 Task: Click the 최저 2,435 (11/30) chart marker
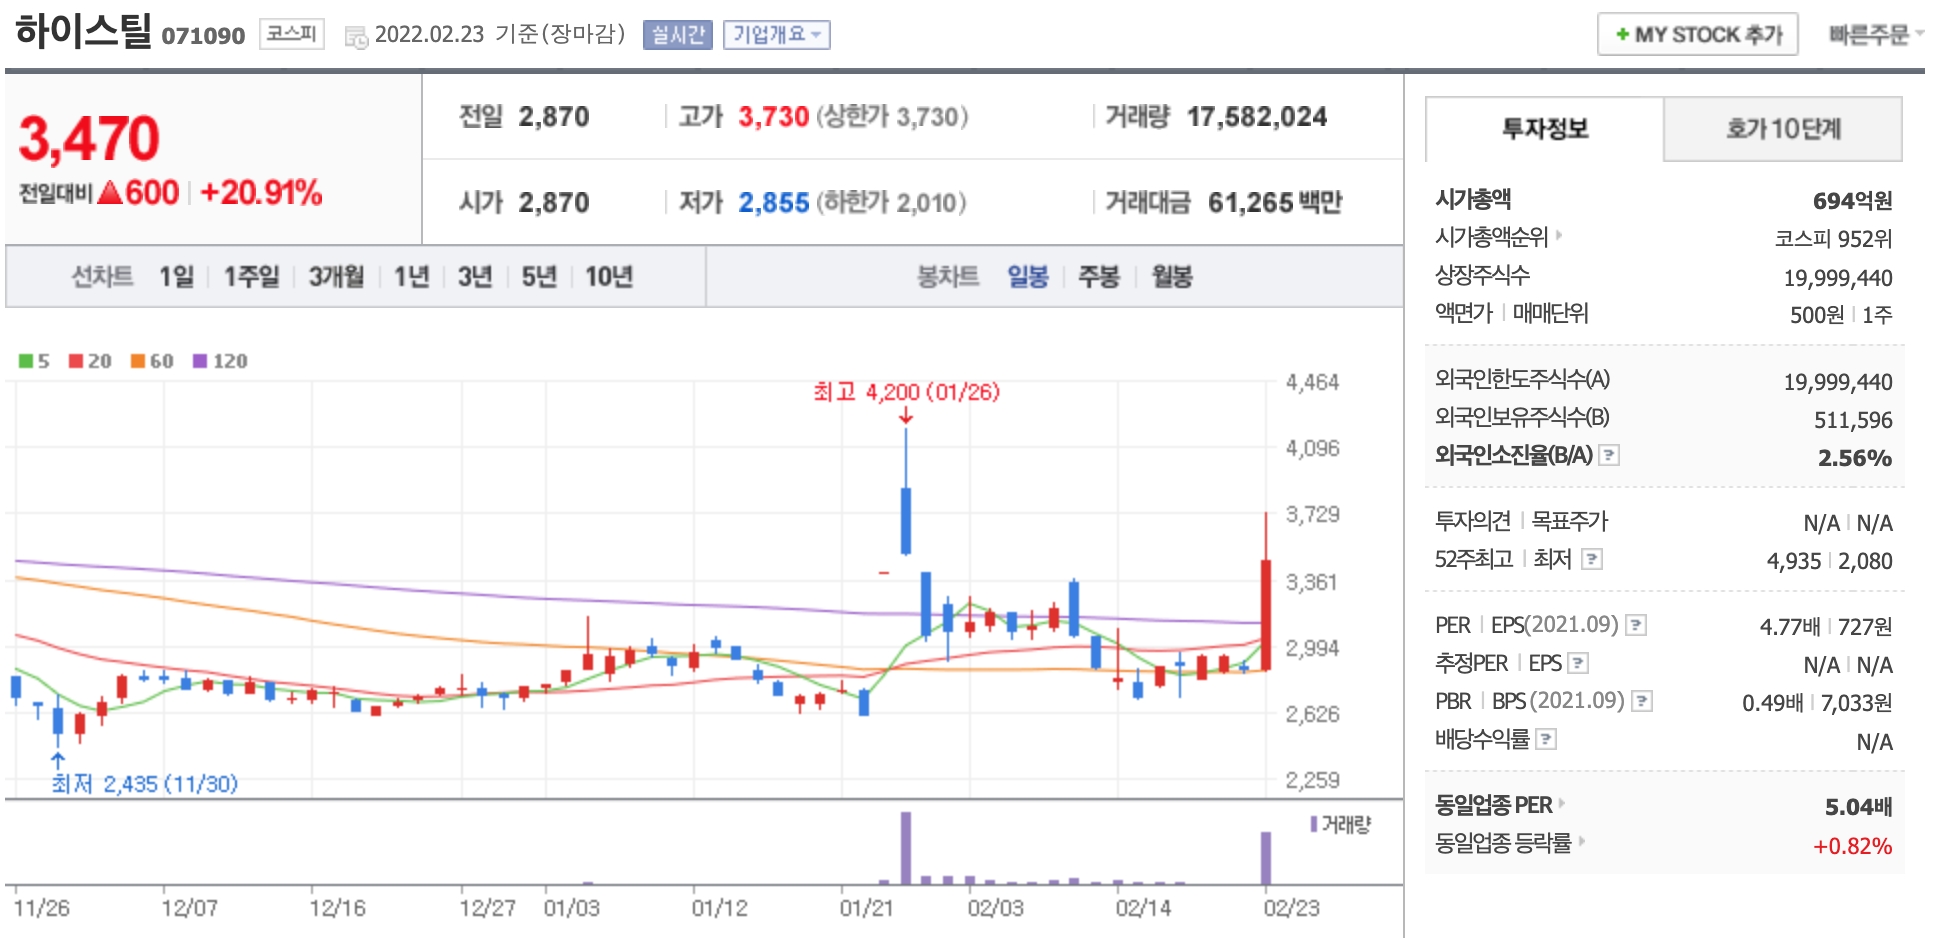[x=145, y=784]
